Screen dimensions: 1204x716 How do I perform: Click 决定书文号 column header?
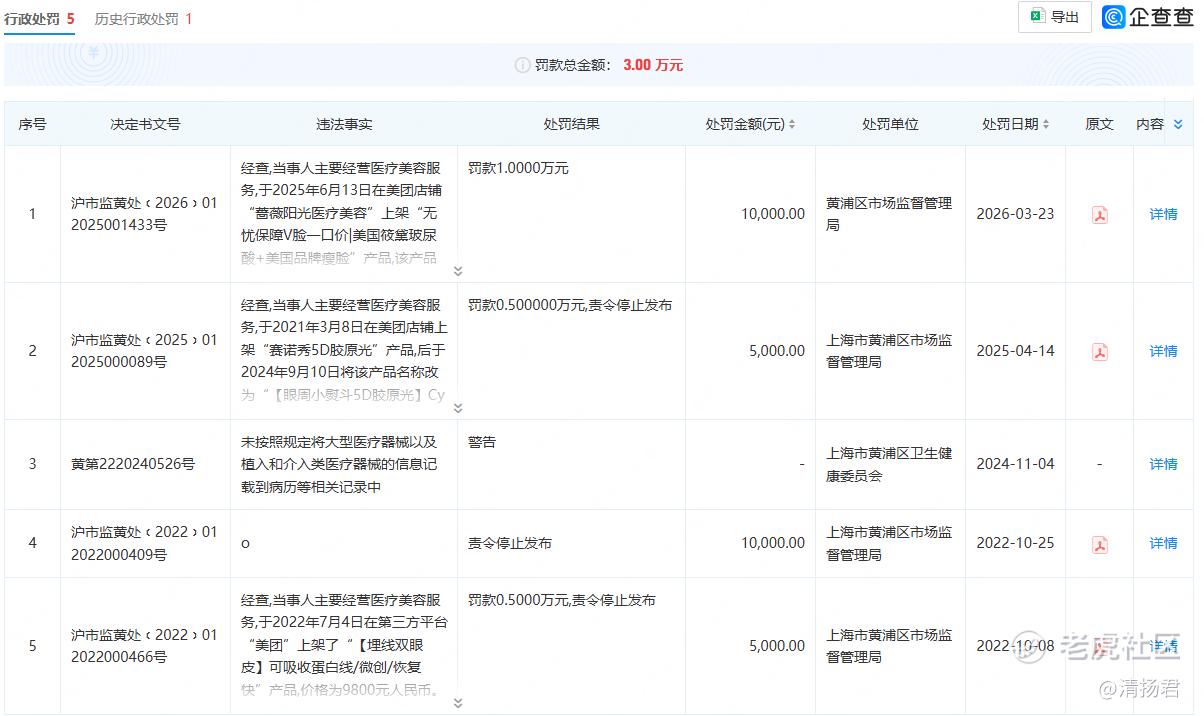click(x=145, y=125)
